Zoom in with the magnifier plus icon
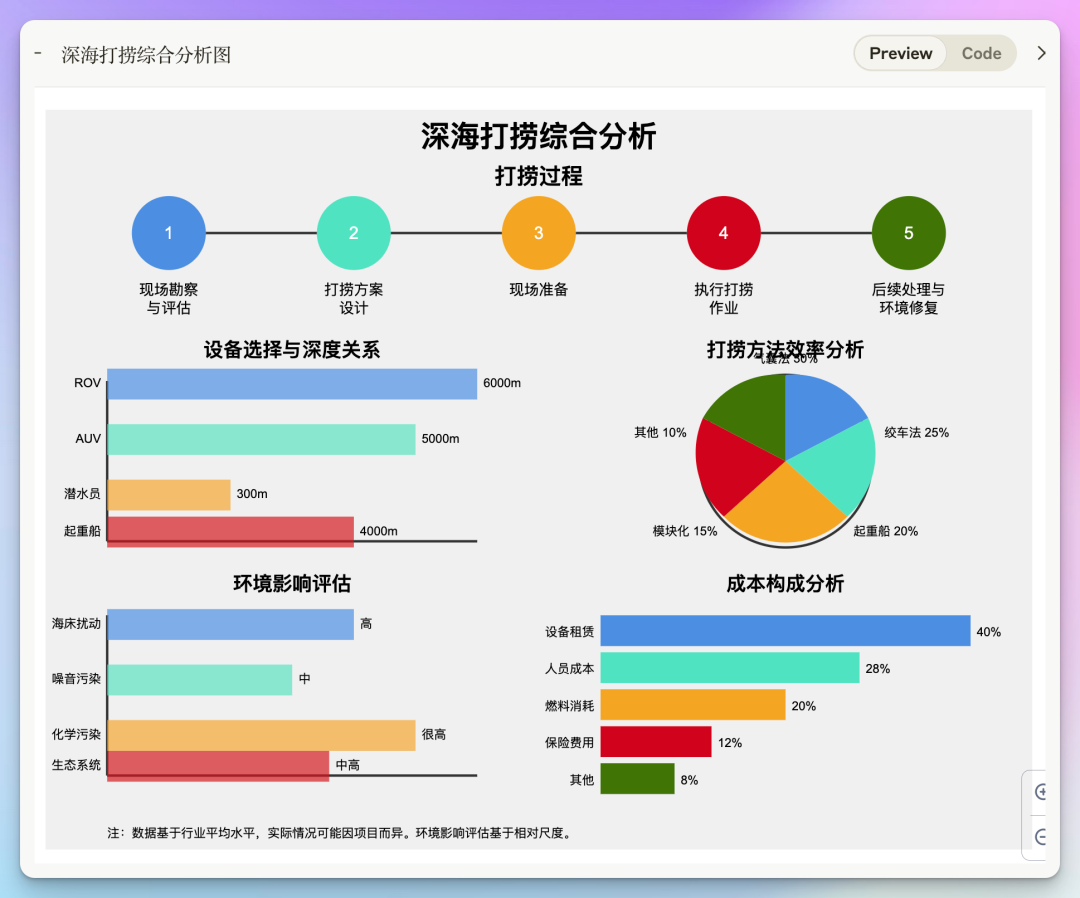This screenshot has width=1080, height=898. [x=1041, y=792]
